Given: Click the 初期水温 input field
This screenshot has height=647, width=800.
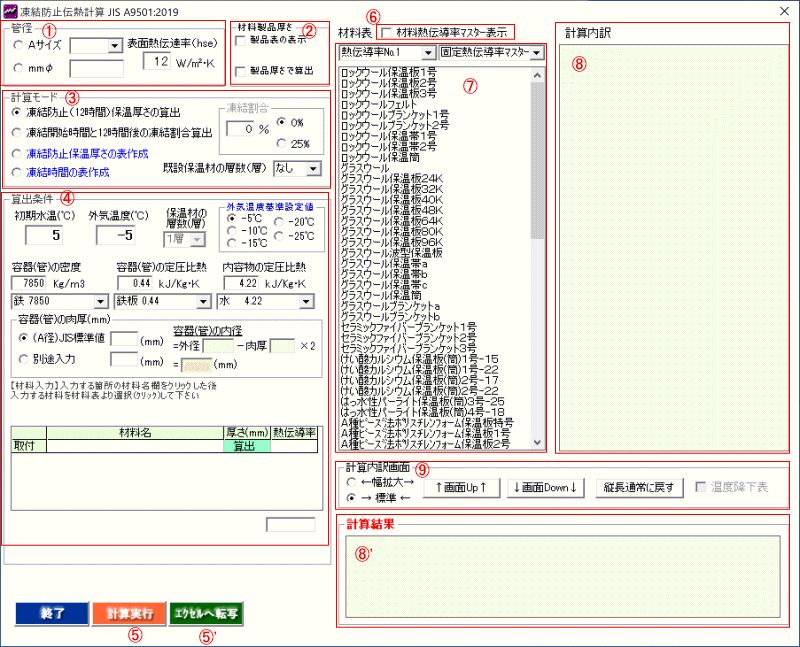Looking at the screenshot, I should [x=43, y=236].
